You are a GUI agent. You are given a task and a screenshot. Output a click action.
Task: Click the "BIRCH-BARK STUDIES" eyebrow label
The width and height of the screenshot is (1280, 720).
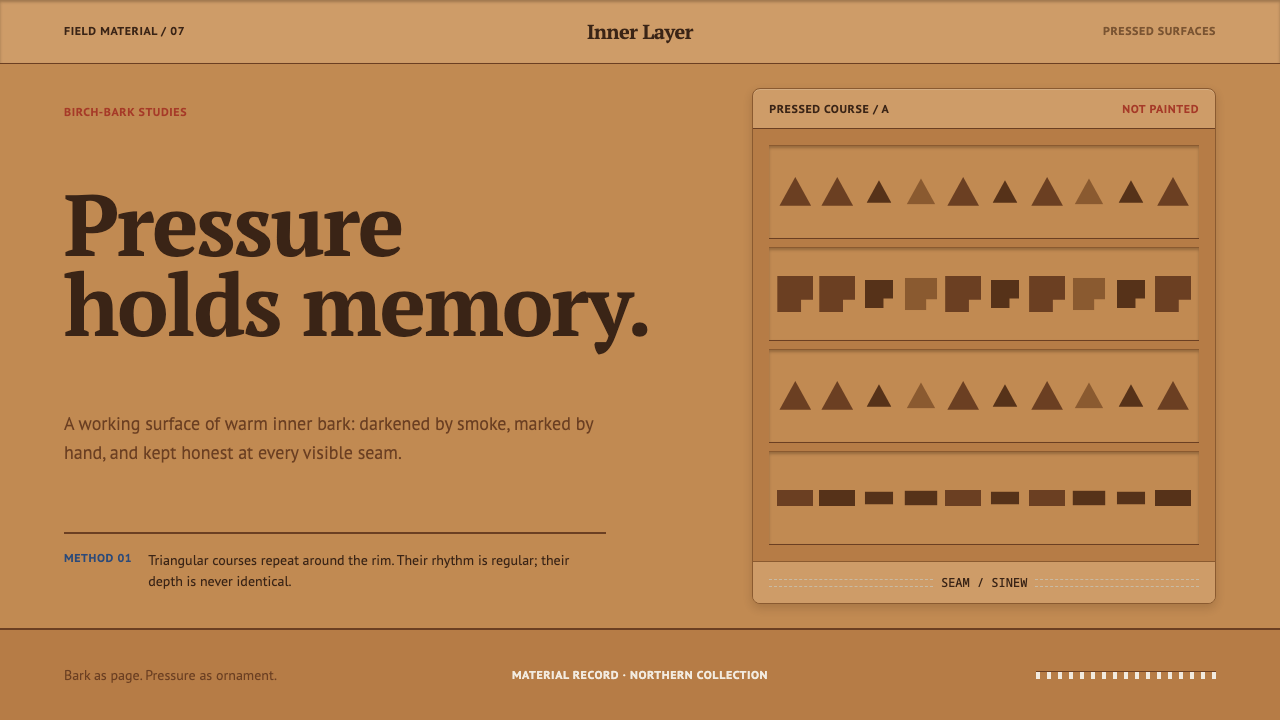pos(125,112)
